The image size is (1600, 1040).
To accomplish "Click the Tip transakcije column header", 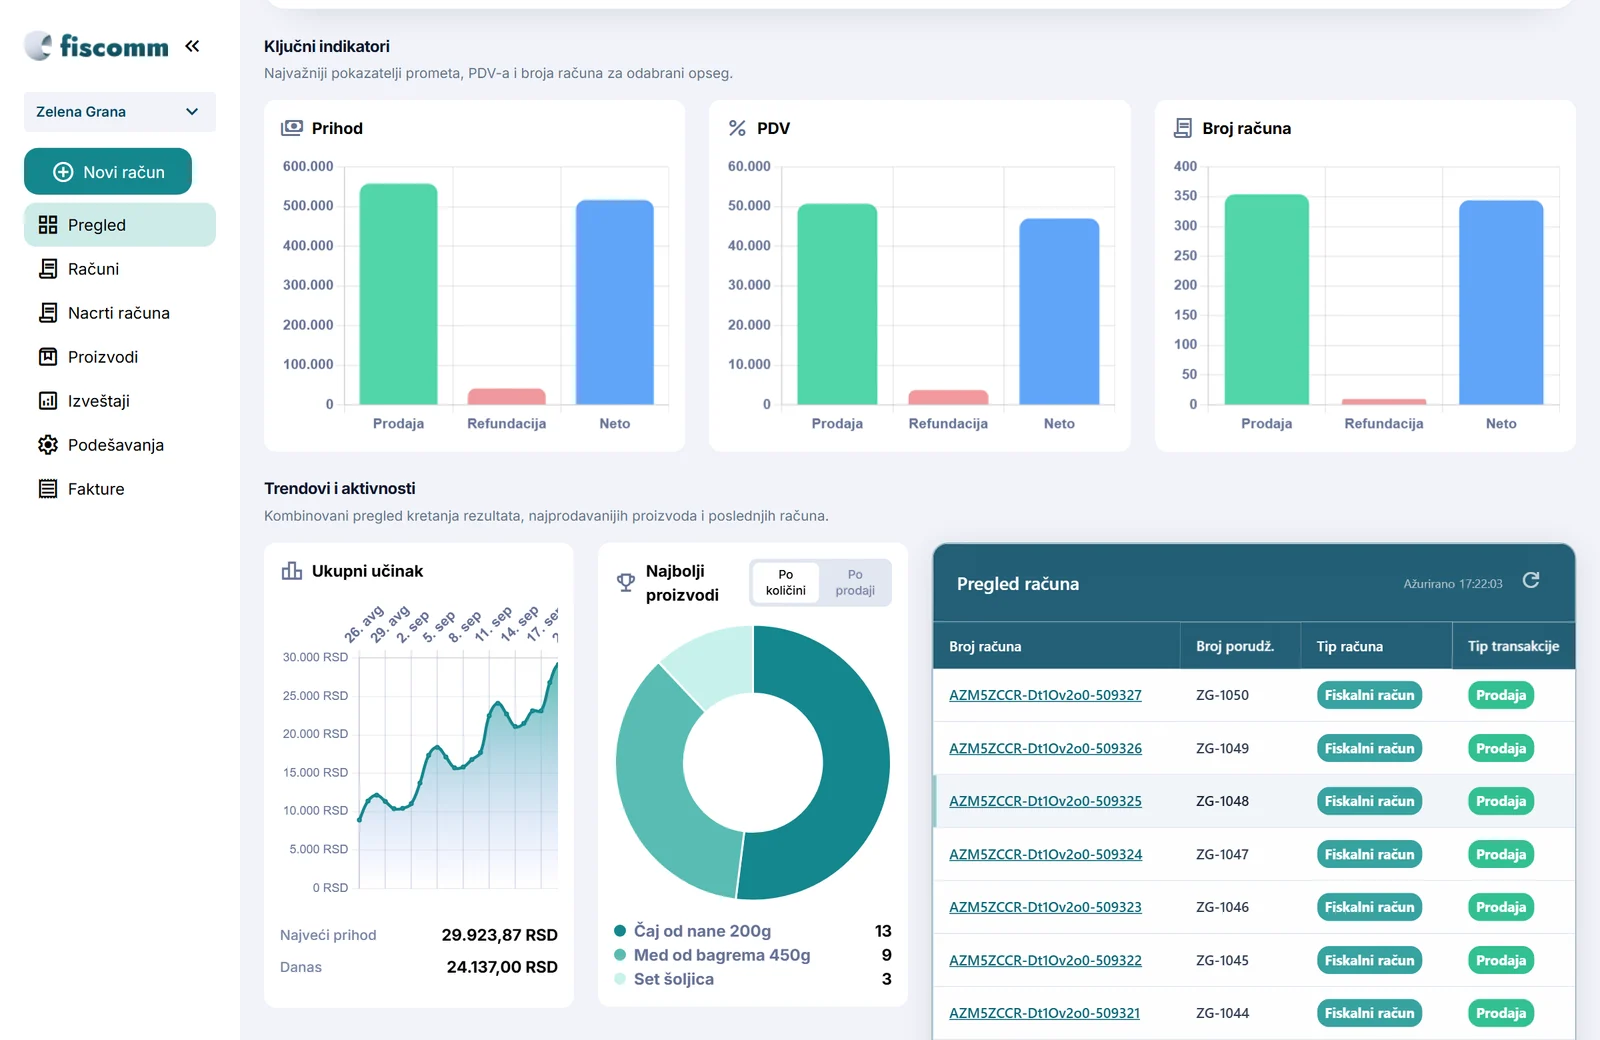I will tap(1513, 646).
